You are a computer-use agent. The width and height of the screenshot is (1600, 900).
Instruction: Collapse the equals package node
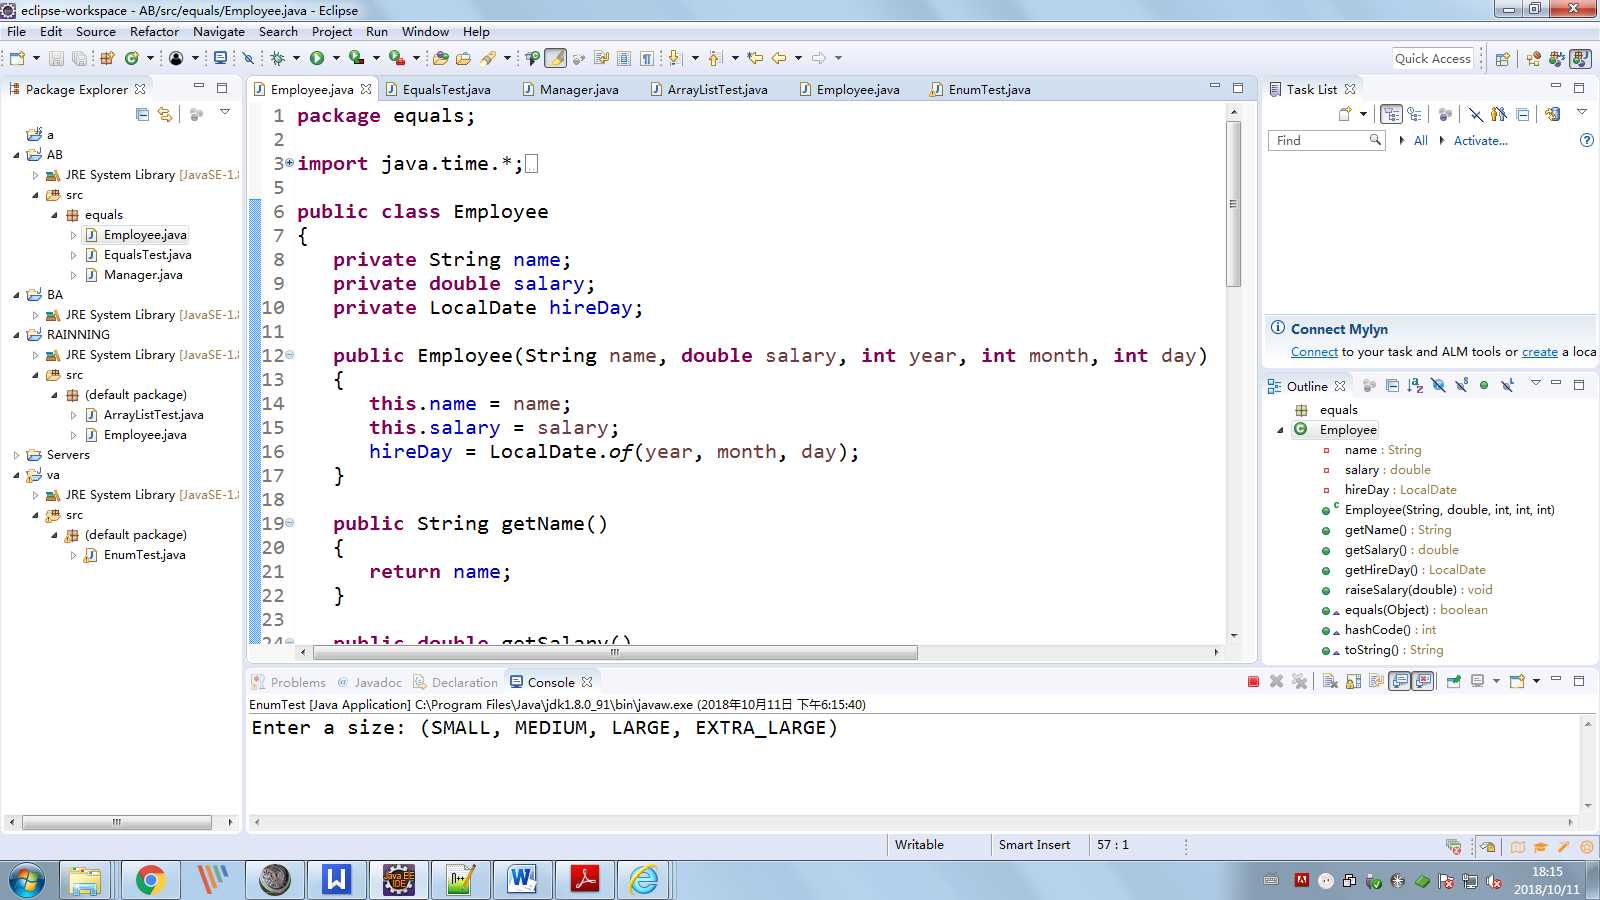54,215
